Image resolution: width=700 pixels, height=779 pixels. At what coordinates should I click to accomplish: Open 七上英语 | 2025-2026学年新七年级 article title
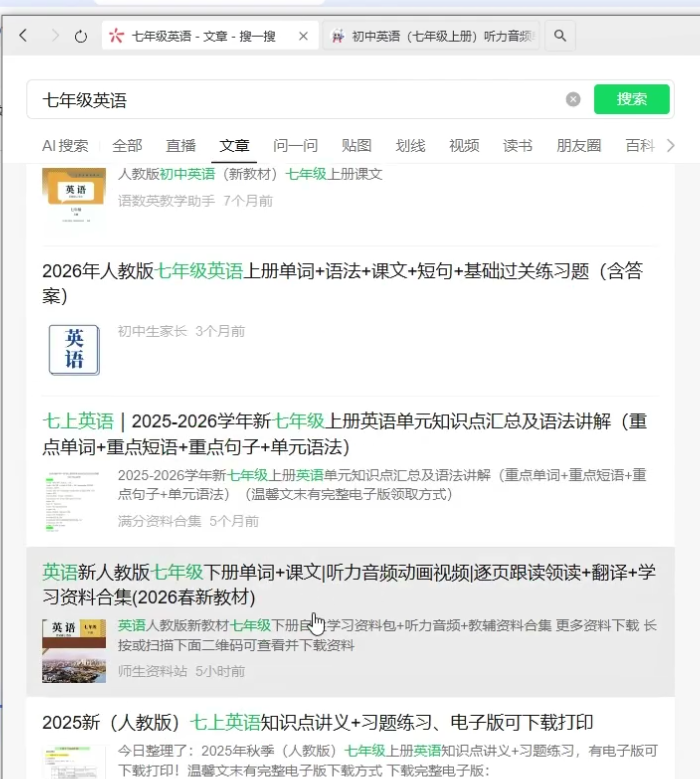point(345,434)
